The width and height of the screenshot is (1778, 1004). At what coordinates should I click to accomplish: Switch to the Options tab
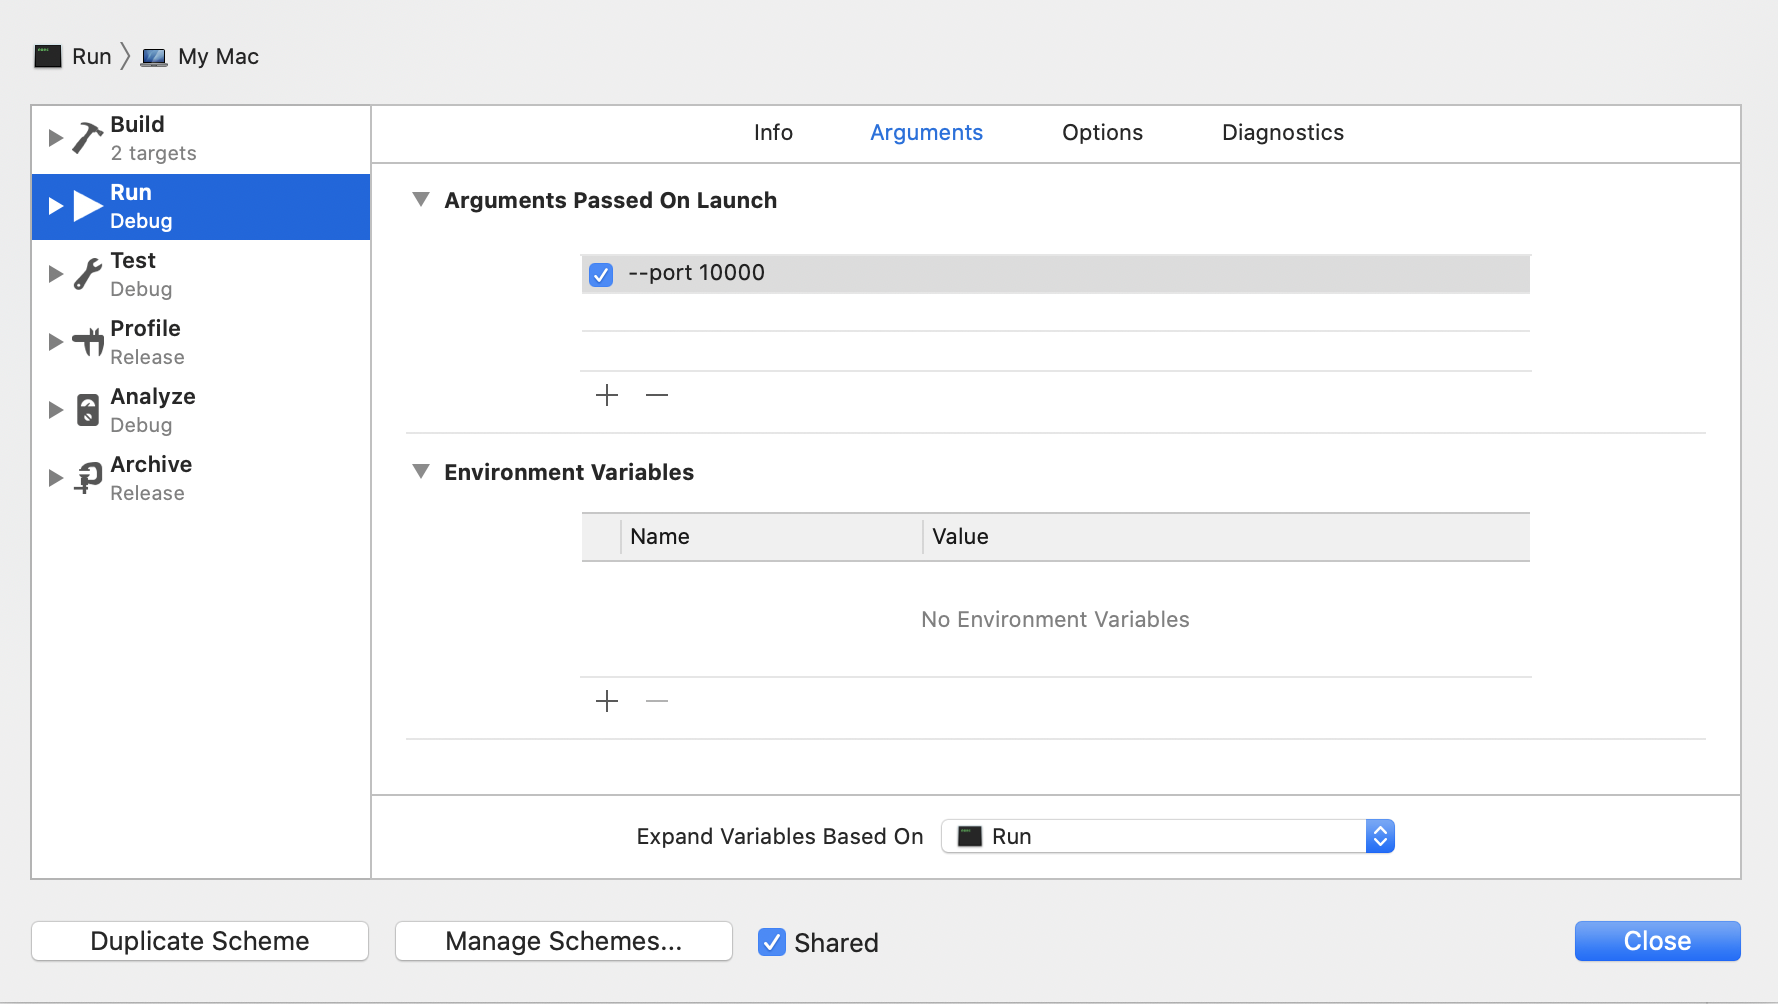(x=1102, y=133)
